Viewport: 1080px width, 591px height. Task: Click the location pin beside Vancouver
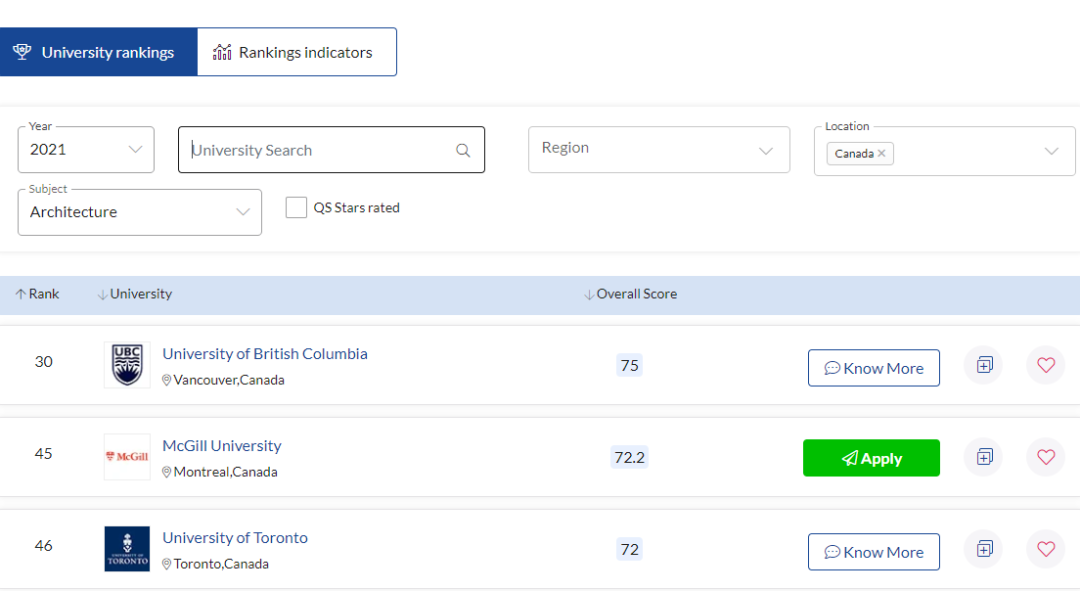167,380
